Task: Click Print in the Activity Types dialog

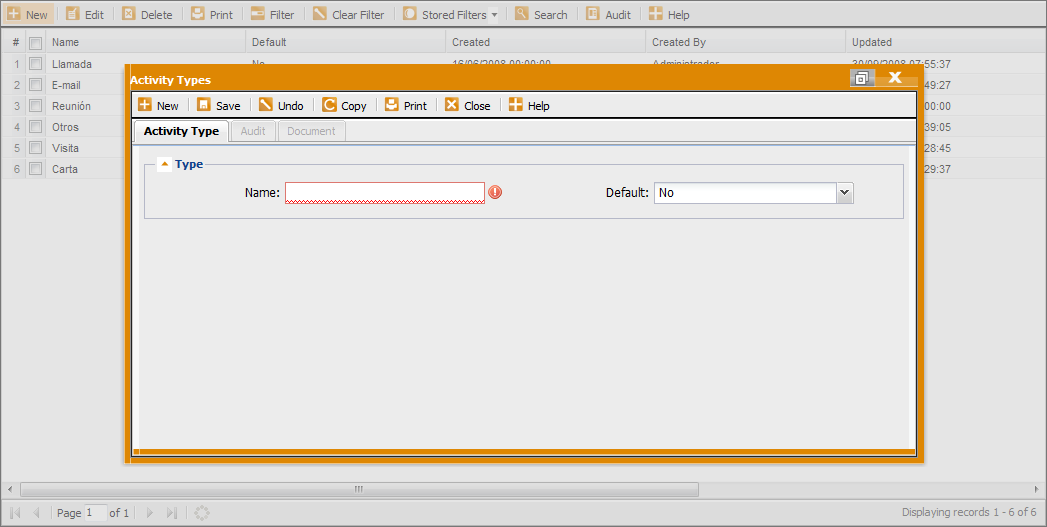Action: tap(406, 105)
